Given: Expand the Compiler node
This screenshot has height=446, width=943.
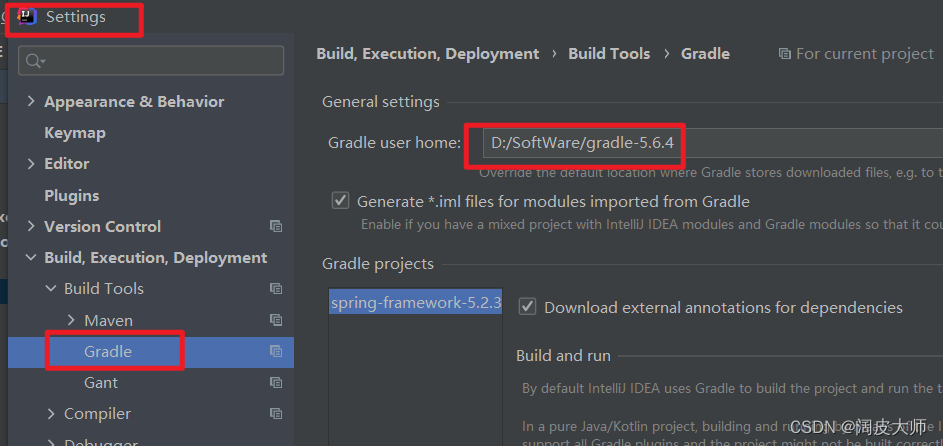Looking at the screenshot, I should [x=52, y=414].
